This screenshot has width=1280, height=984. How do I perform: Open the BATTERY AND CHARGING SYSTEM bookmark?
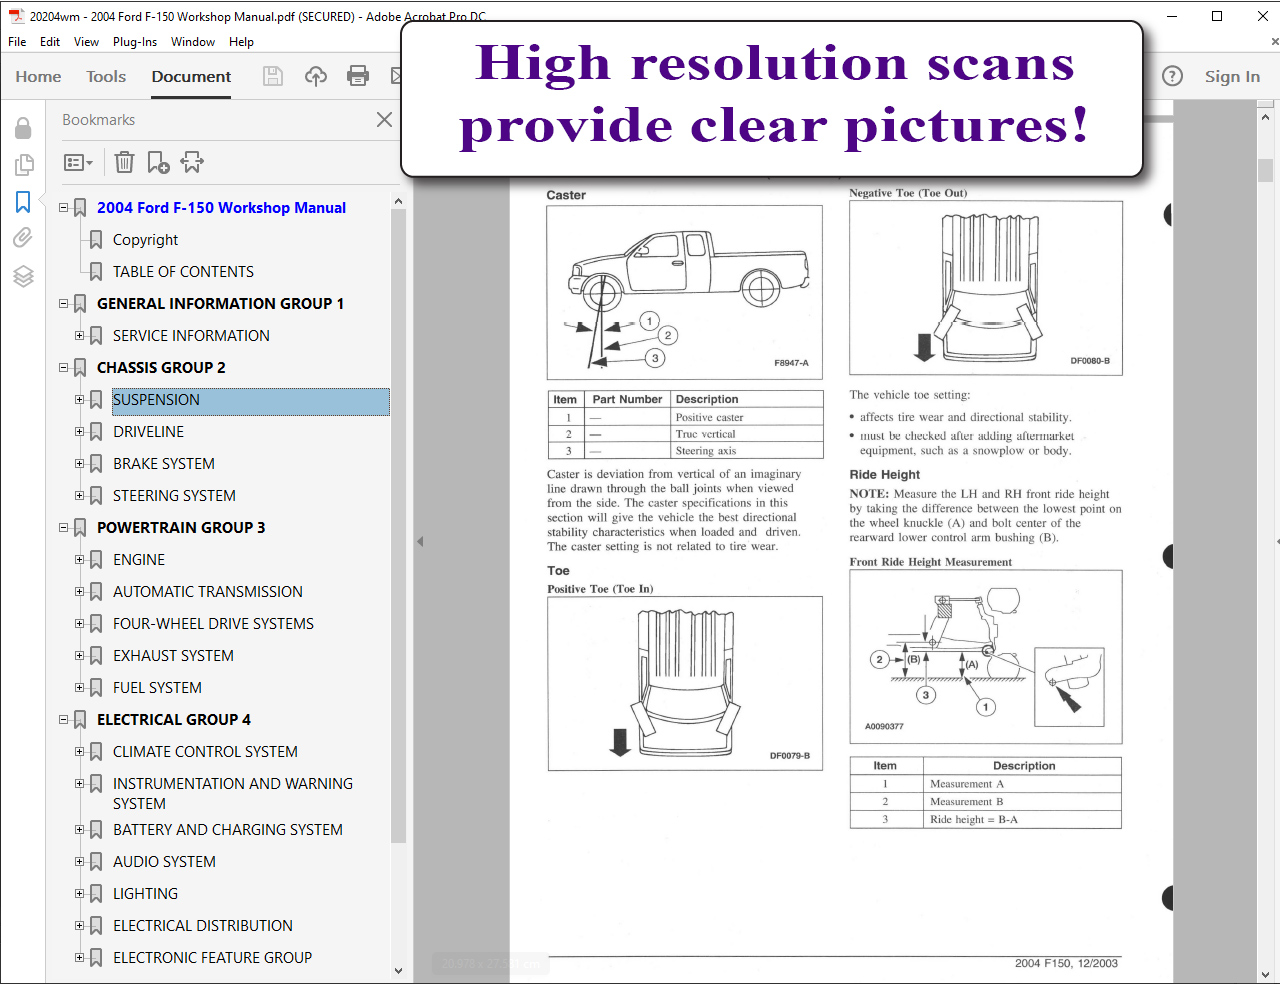228,830
